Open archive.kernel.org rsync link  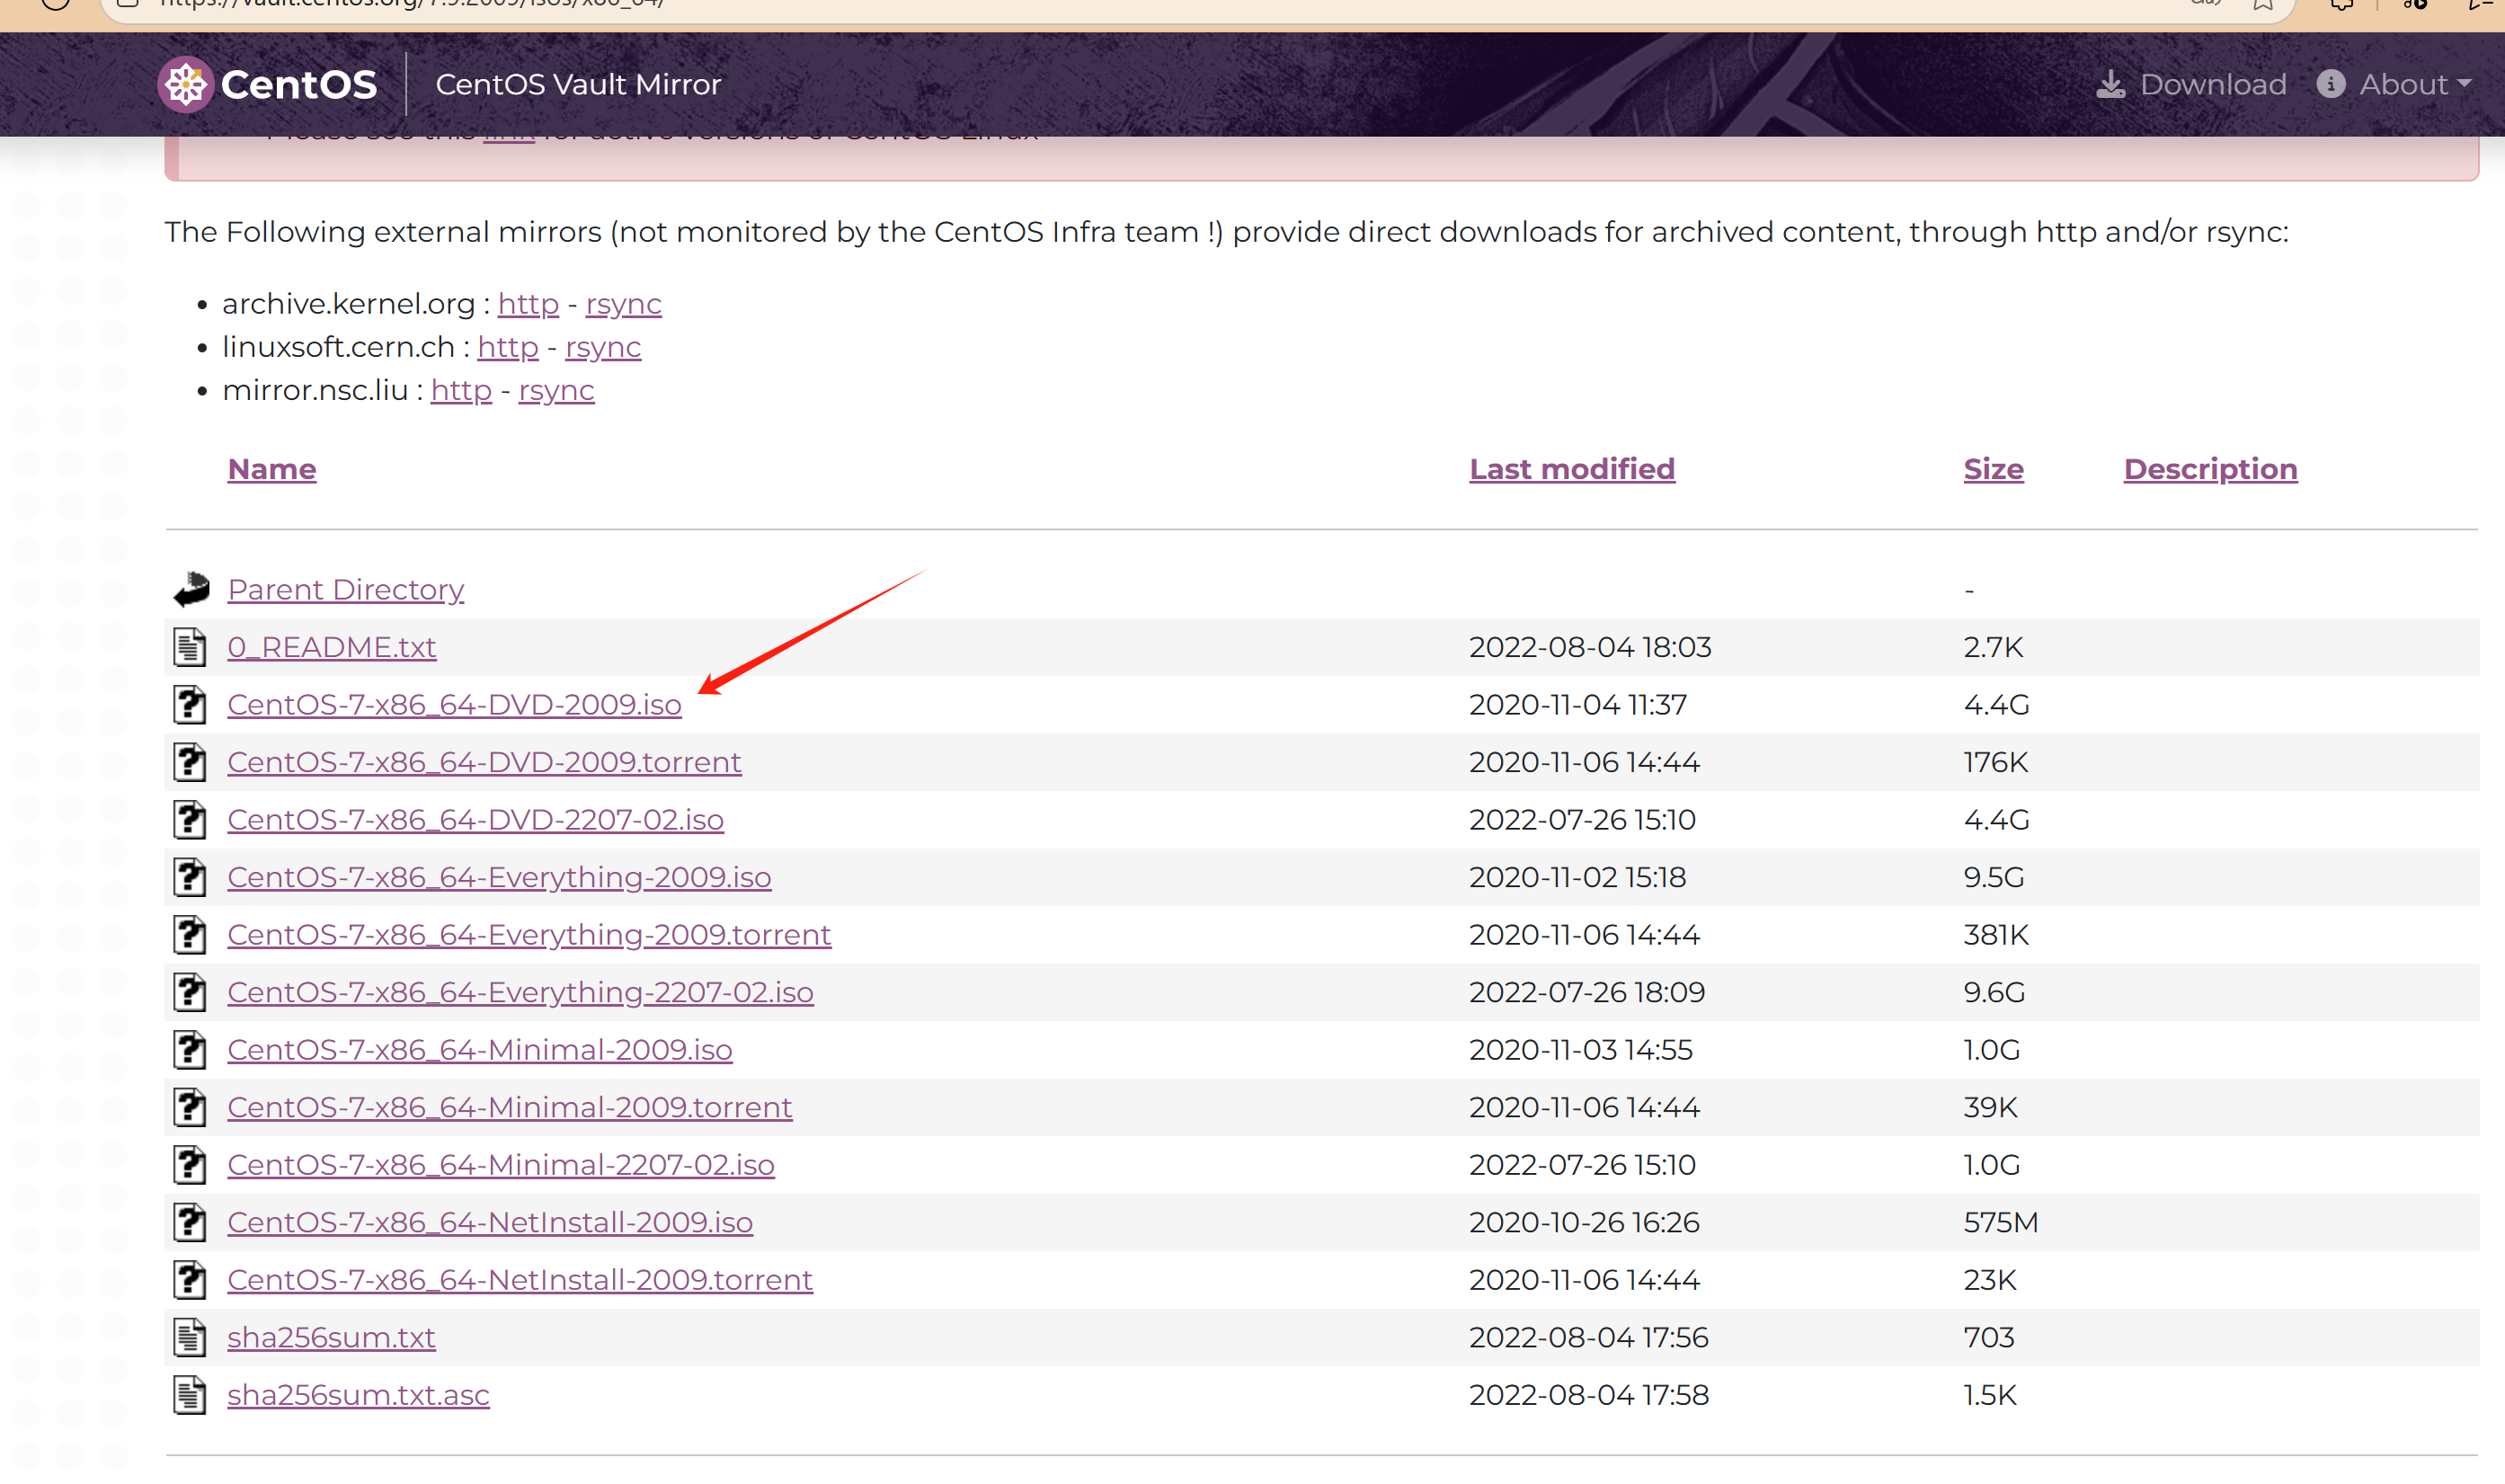pos(623,304)
